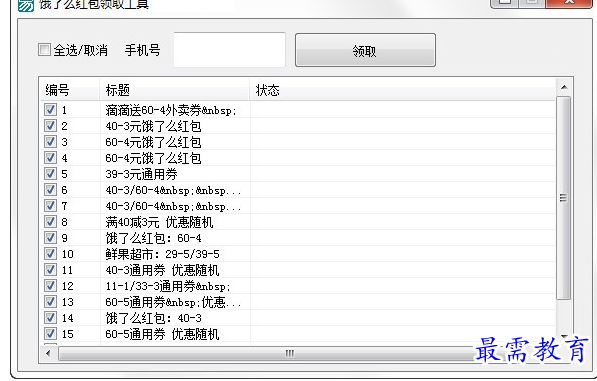
Task: Click the vertical scrollbar thumb
Action: click(x=563, y=198)
